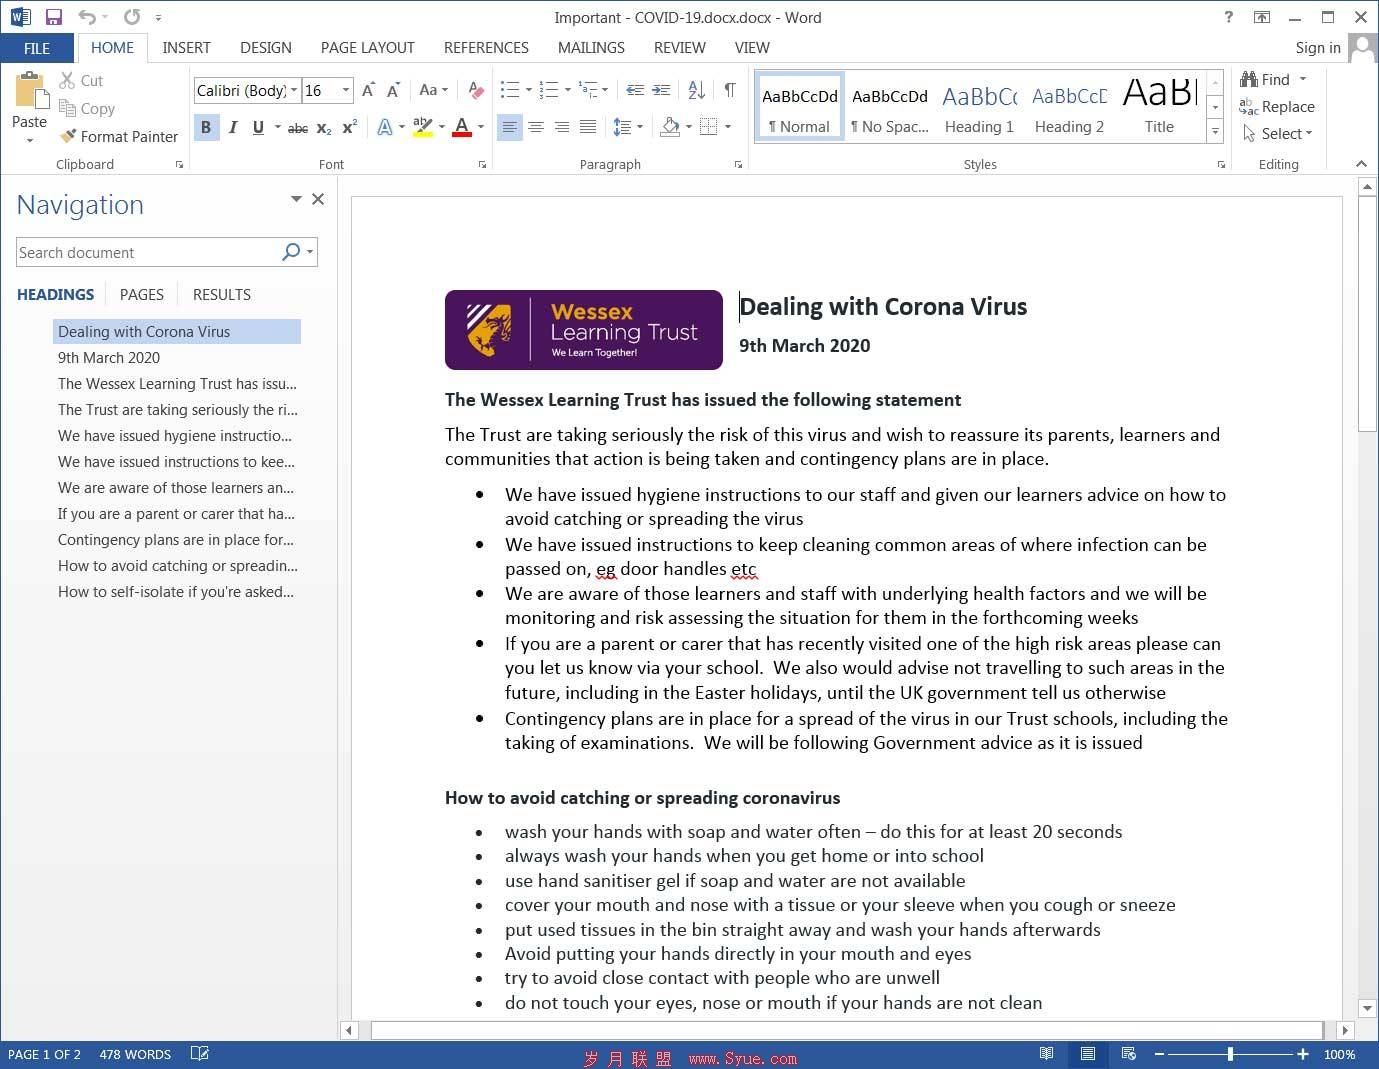Viewport: 1379px width, 1069px height.
Task: Click the Save icon in title bar
Action: 54,17
